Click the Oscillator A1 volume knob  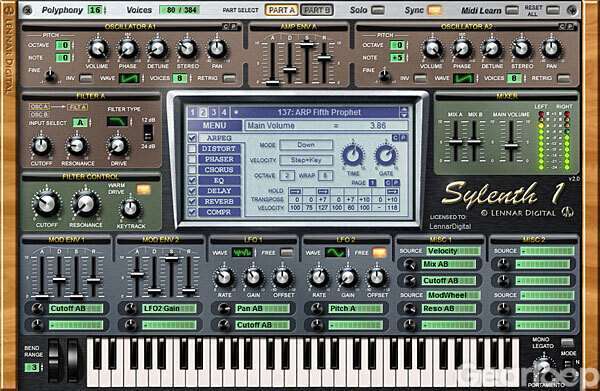[x=98, y=49]
